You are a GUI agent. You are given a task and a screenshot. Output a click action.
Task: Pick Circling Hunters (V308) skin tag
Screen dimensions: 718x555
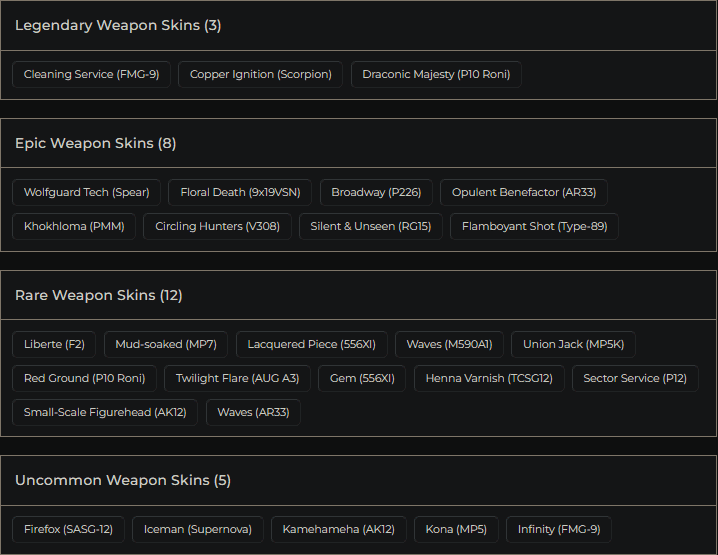pyautogui.click(x=217, y=226)
